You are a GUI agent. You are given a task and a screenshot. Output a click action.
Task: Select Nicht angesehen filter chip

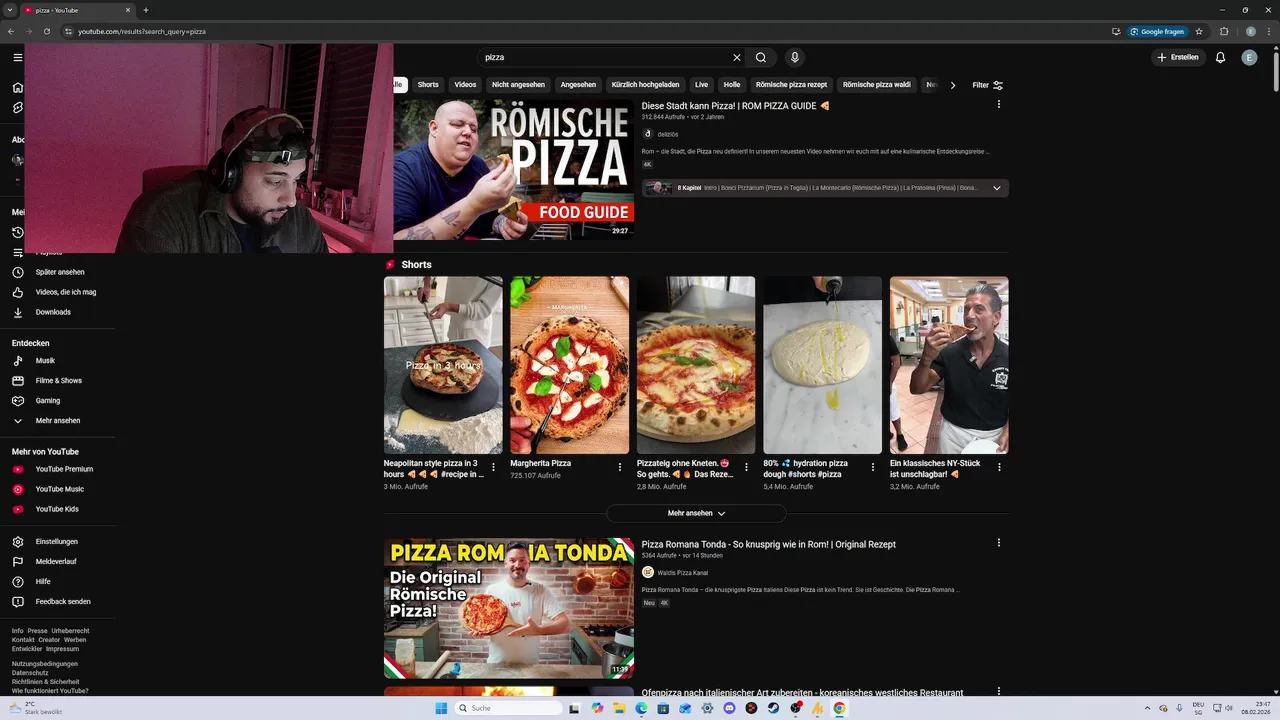pos(518,85)
